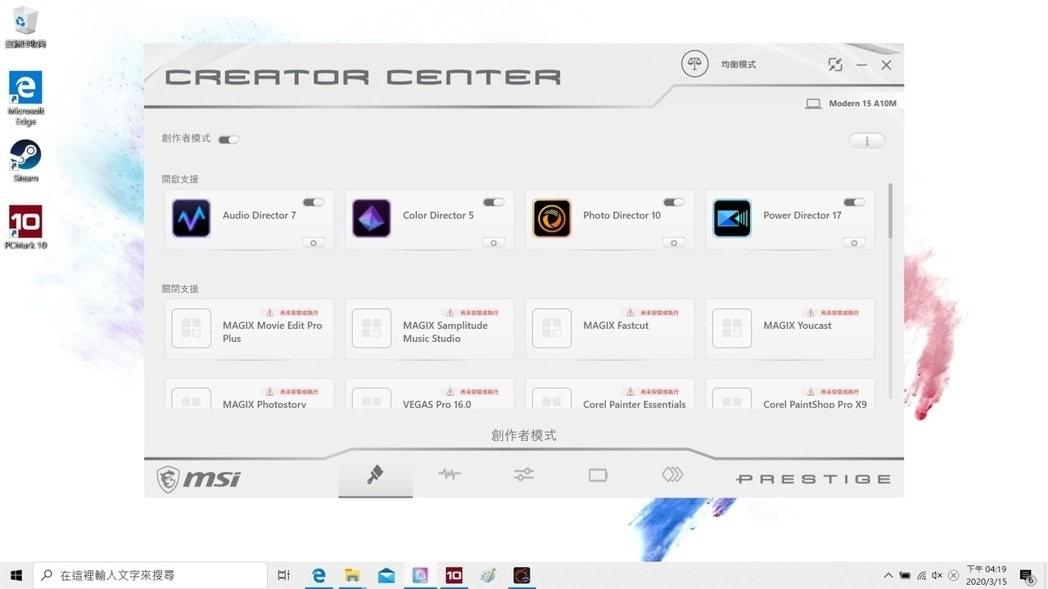The height and width of the screenshot is (589, 1048).
Task: Toggle Audio Director 7 support switch
Action: tap(313, 202)
